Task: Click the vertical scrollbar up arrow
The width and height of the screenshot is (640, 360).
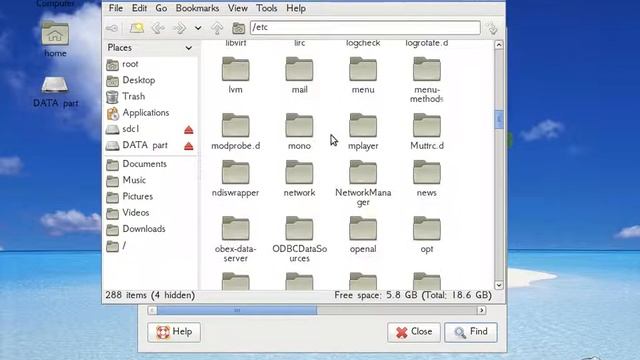Action: click(499, 44)
